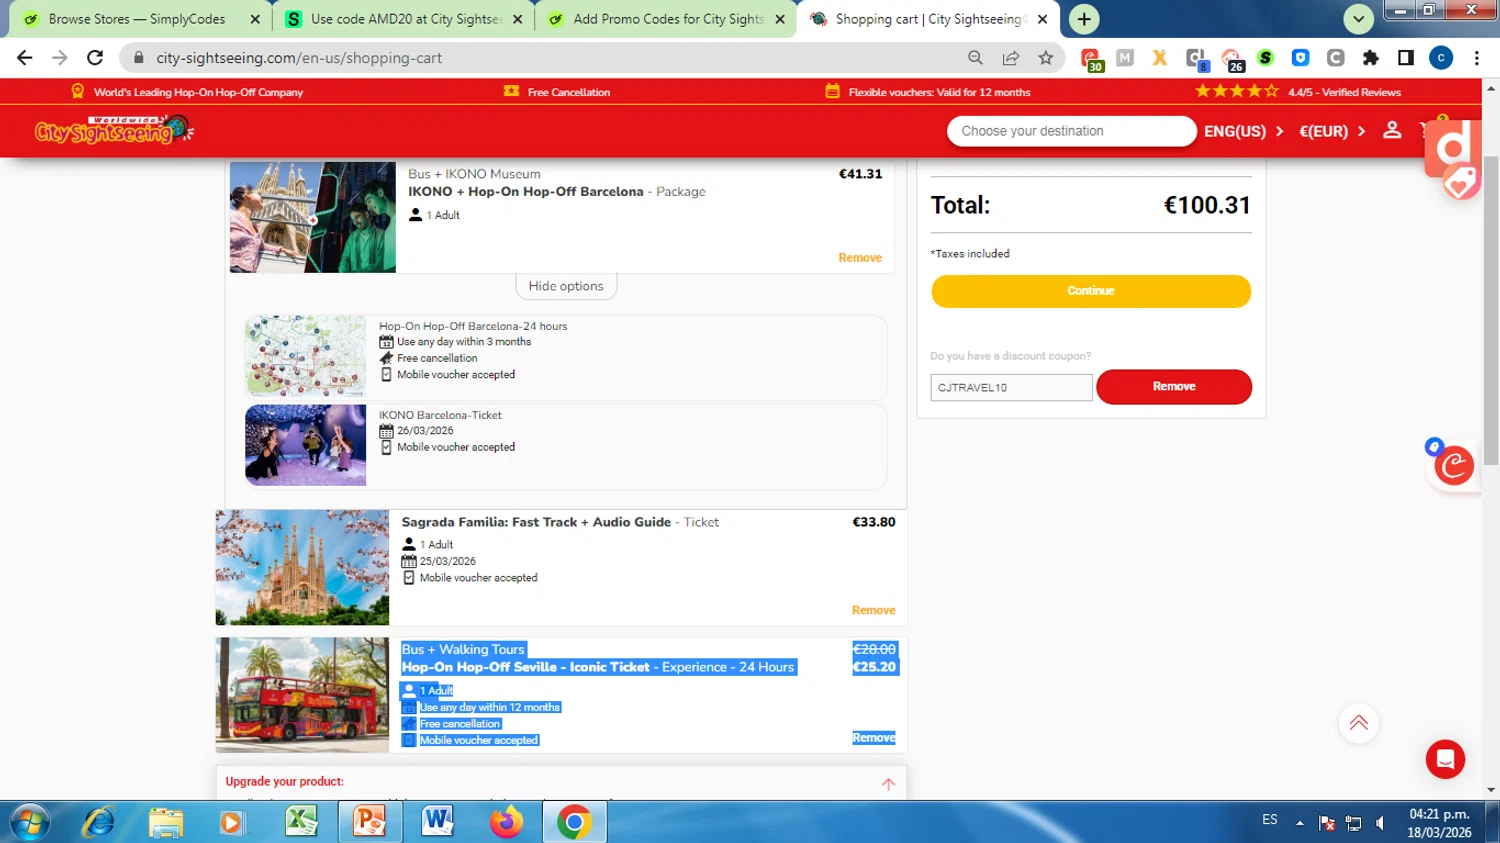Open the IKONO Barcelona-Ticket thumbnail

coord(306,445)
